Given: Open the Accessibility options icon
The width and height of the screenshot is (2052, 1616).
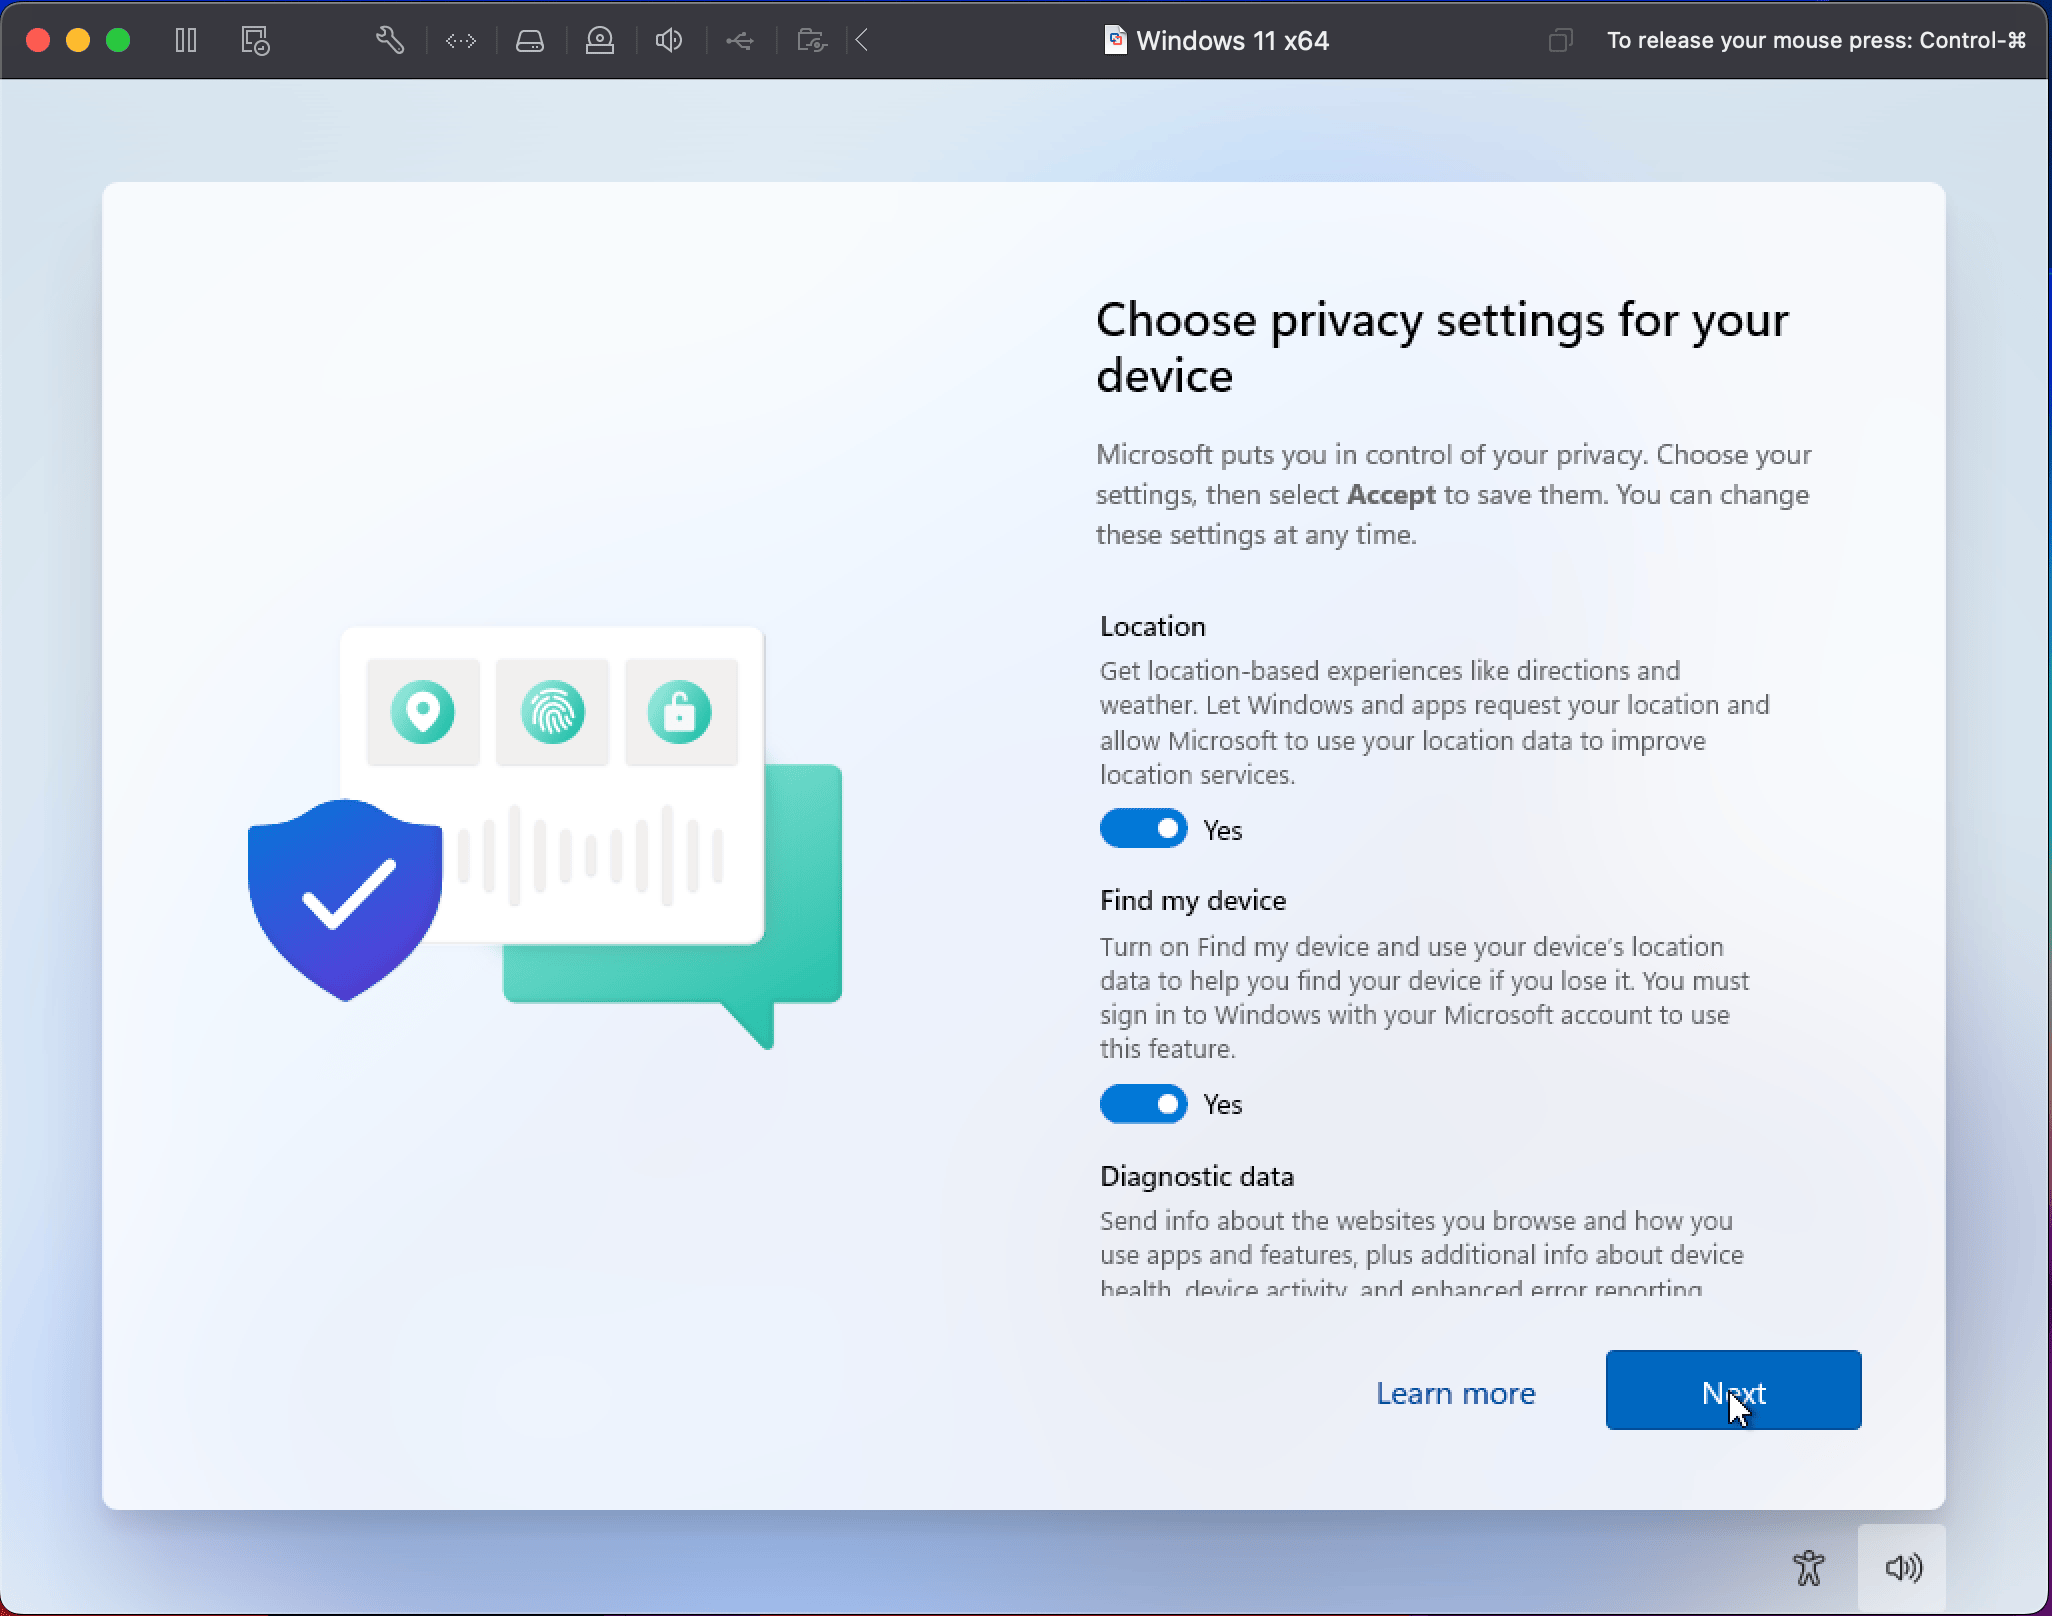Looking at the screenshot, I should (1808, 1567).
